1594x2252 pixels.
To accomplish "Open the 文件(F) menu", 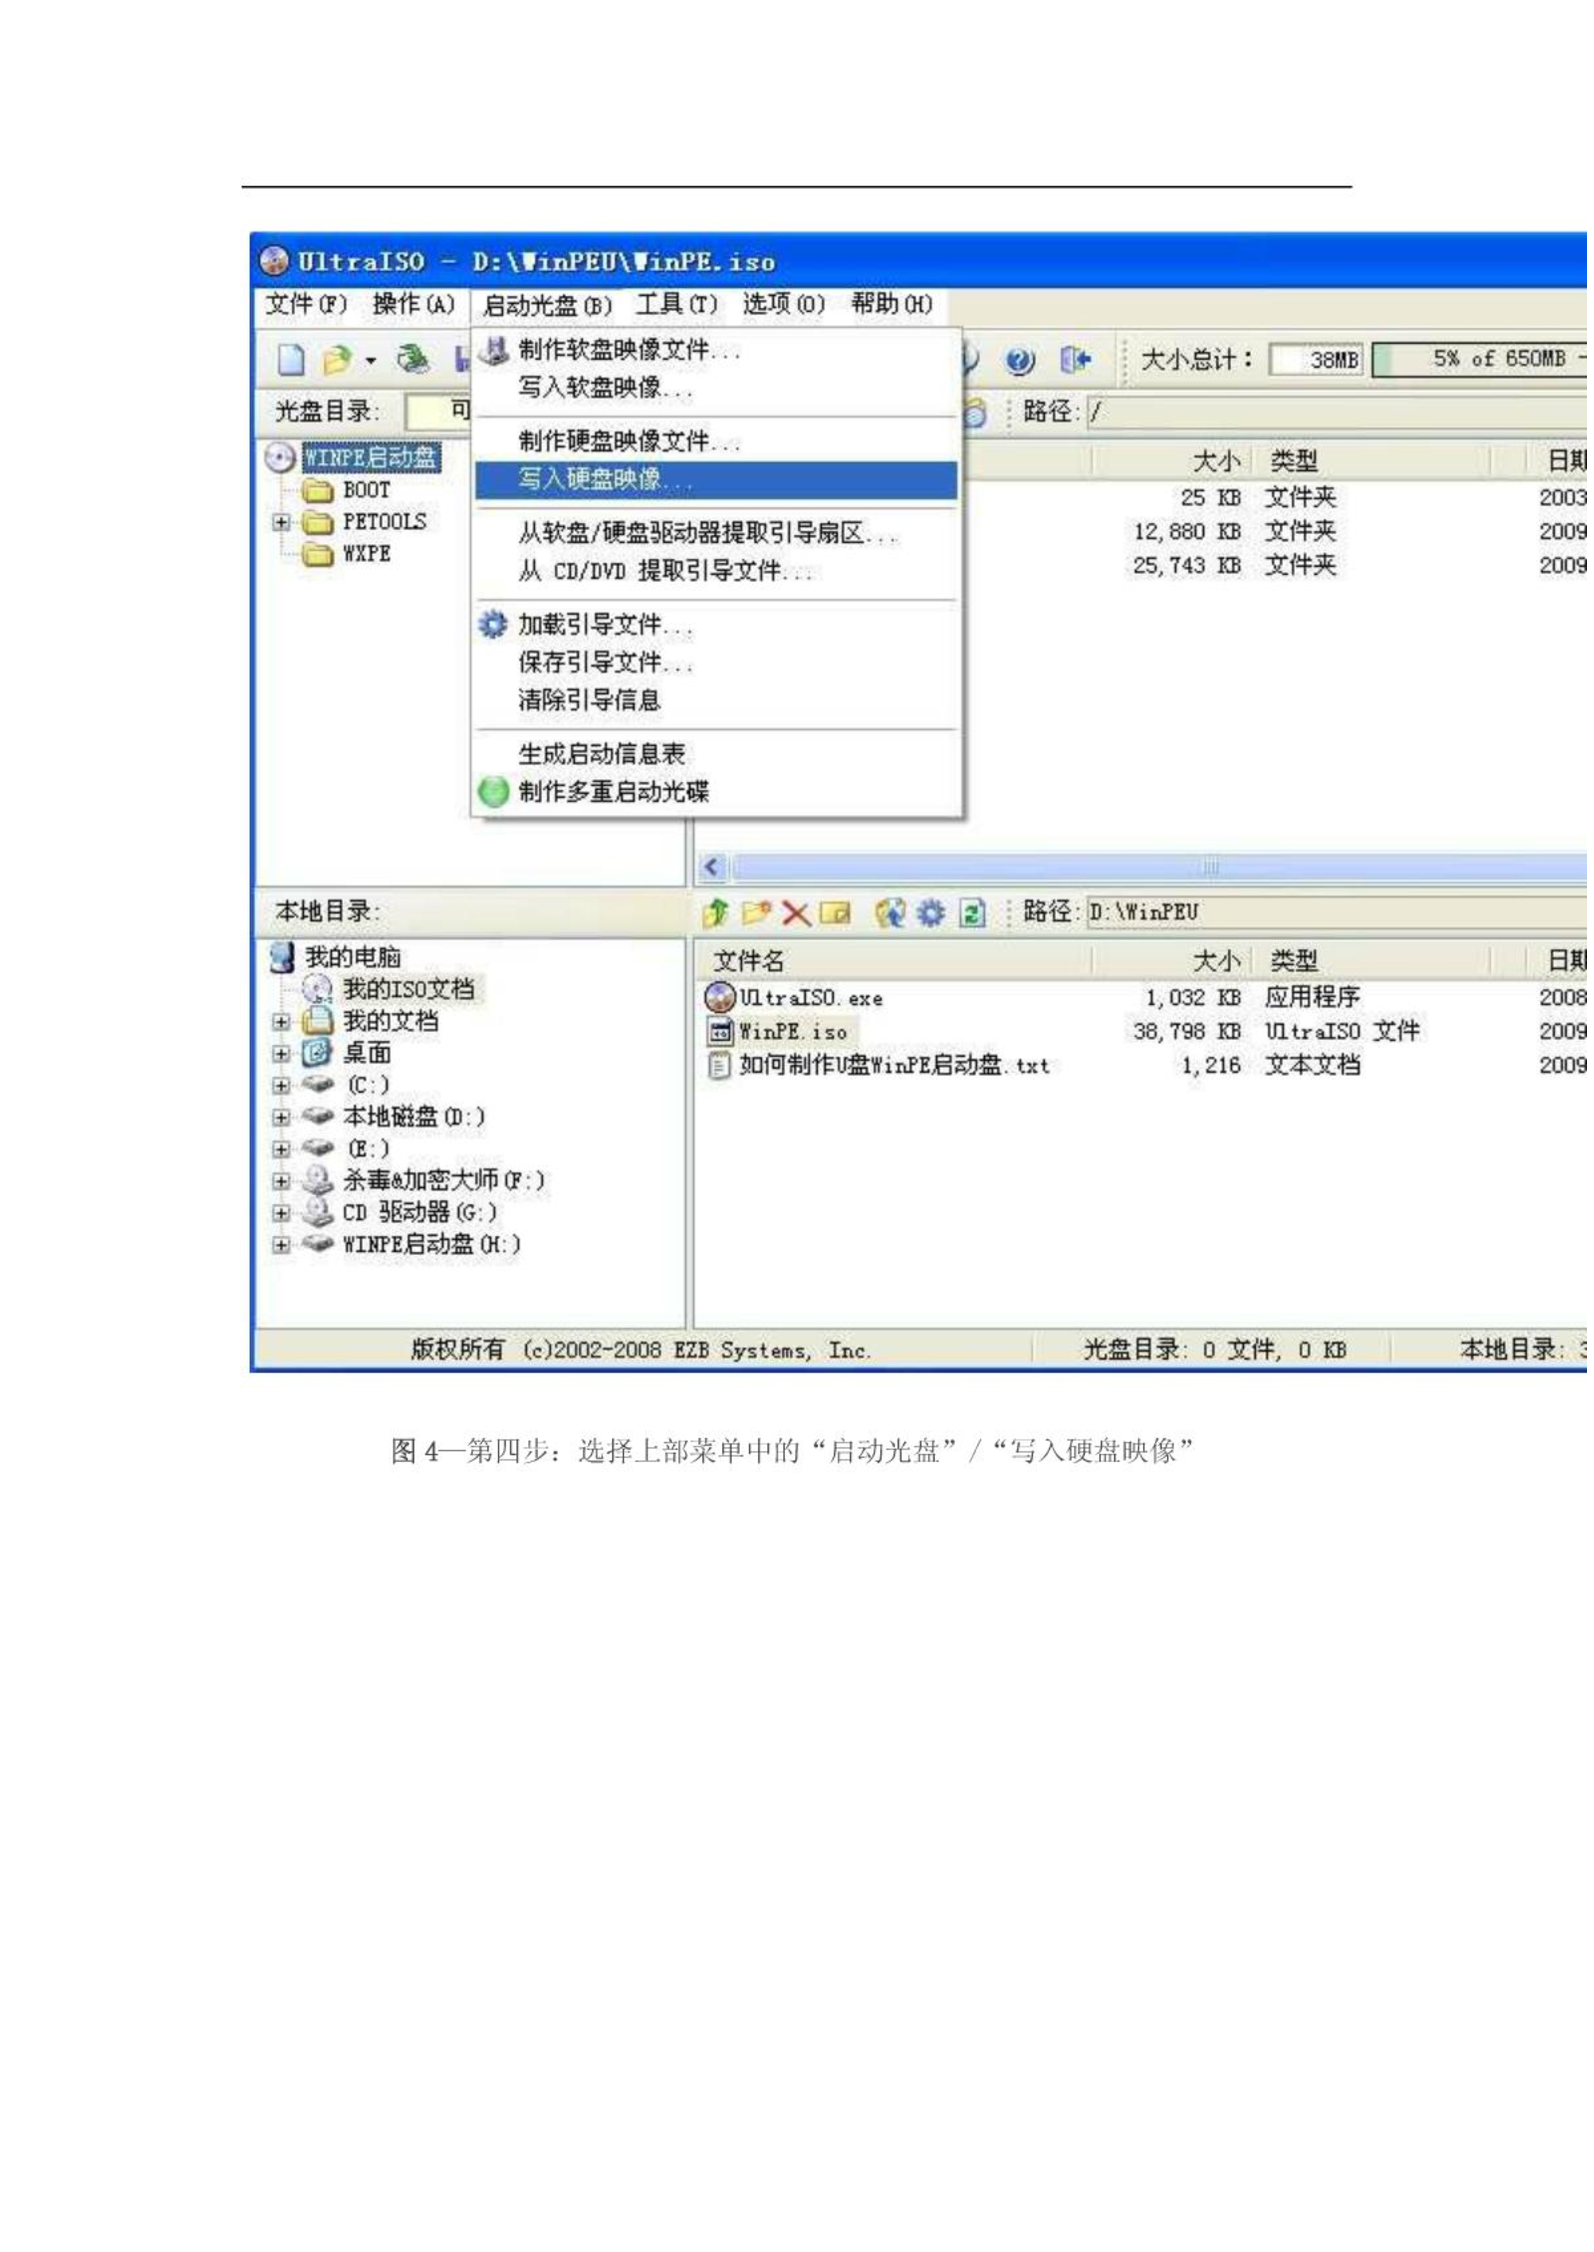I will click(x=307, y=306).
